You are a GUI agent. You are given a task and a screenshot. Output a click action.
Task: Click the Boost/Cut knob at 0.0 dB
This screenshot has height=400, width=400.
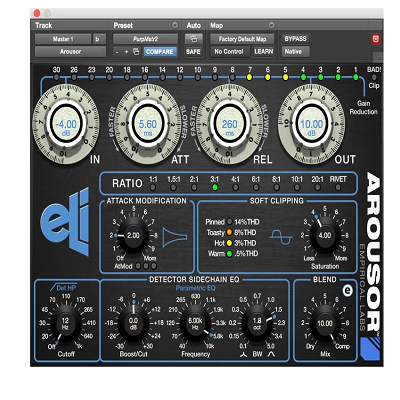pos(133,323)
